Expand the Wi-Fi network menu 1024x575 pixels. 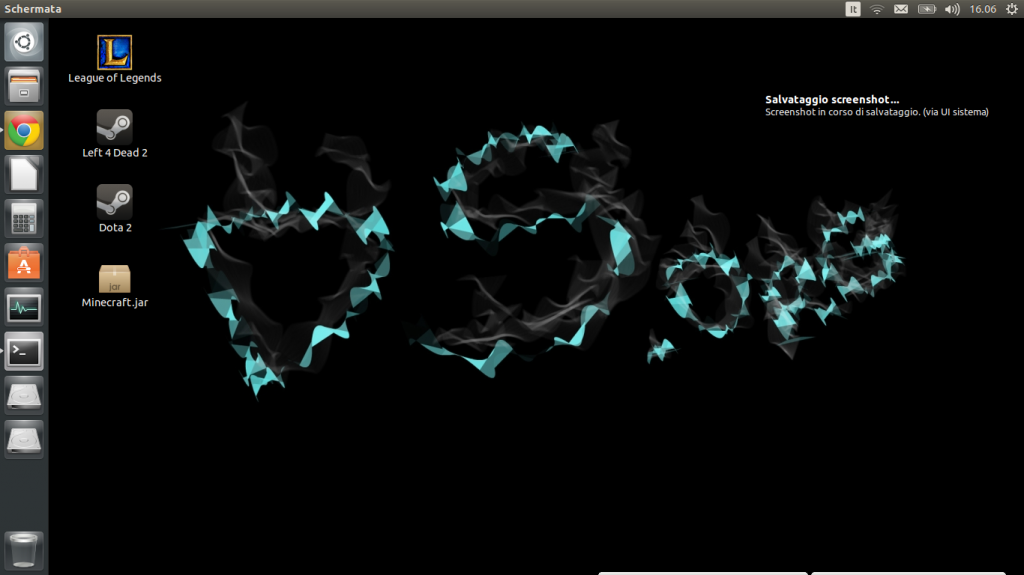[877, 9]
